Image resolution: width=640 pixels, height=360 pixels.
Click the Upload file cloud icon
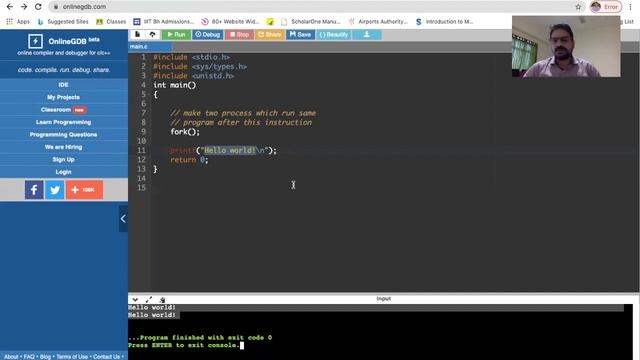pyautogui.click(x=152, y=35)
